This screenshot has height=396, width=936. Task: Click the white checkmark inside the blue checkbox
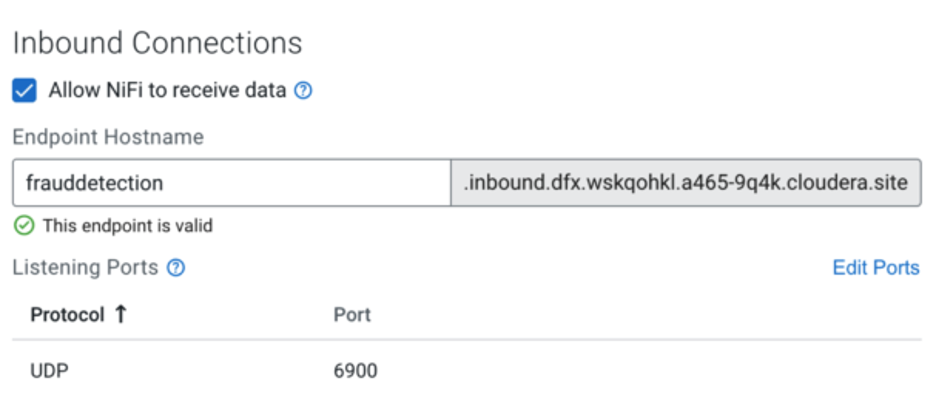(x=24, y=91)
